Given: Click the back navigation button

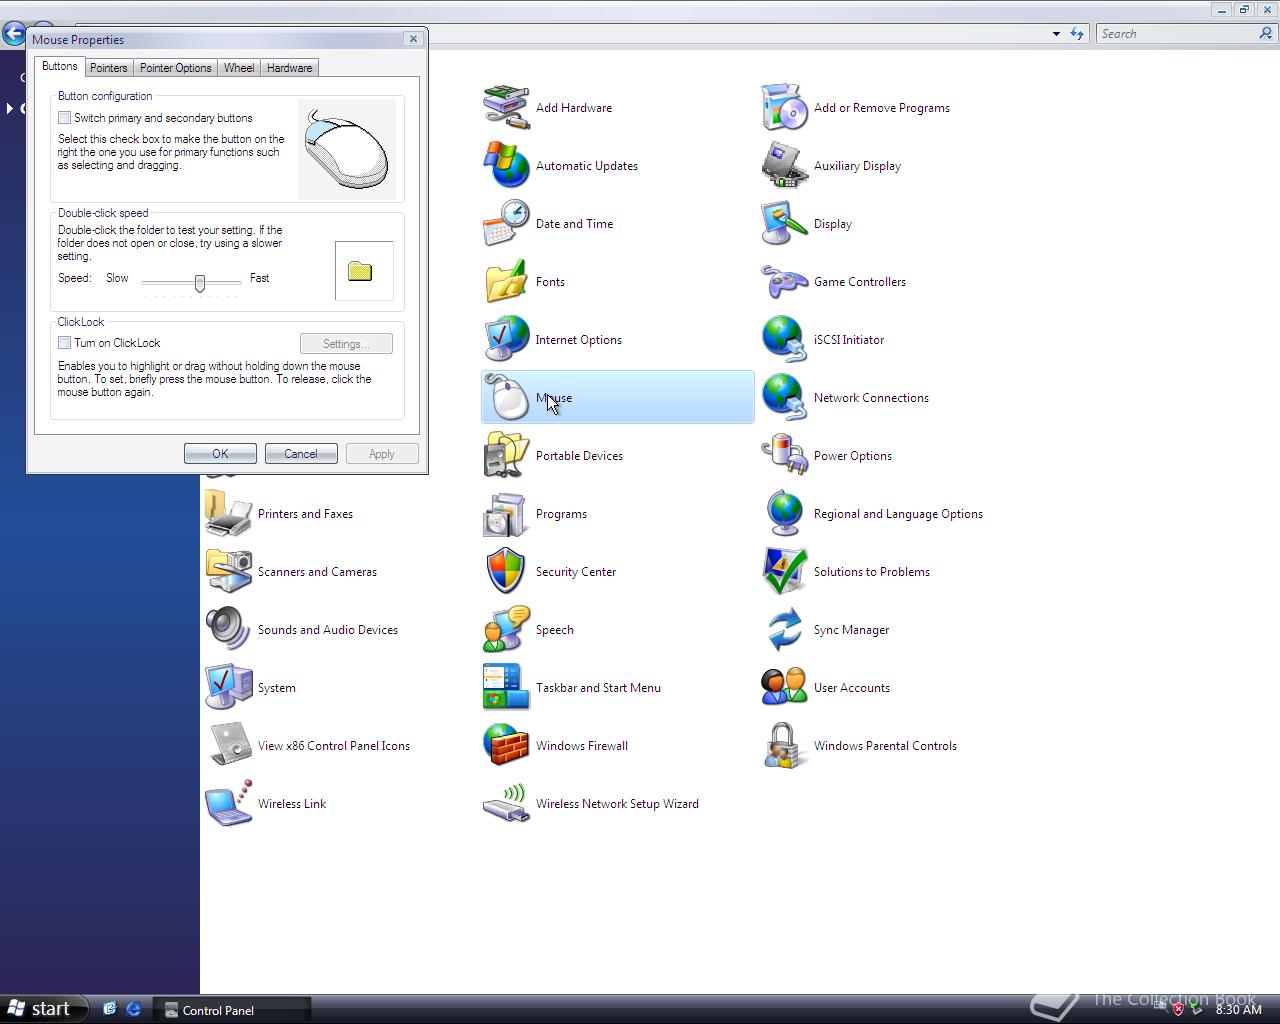Looking at the screenshot, I should pyautogui.click(x=14, y=33).
